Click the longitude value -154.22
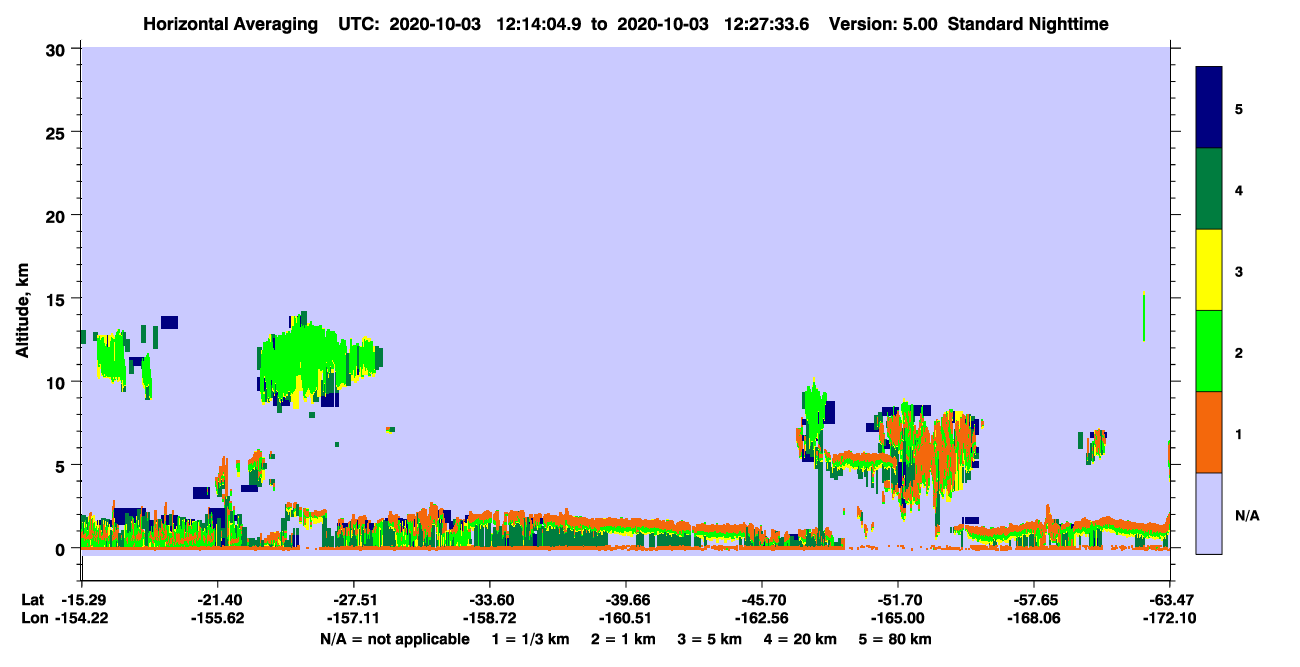Viewport: 1300px width, 667px height. coord(82,619)
